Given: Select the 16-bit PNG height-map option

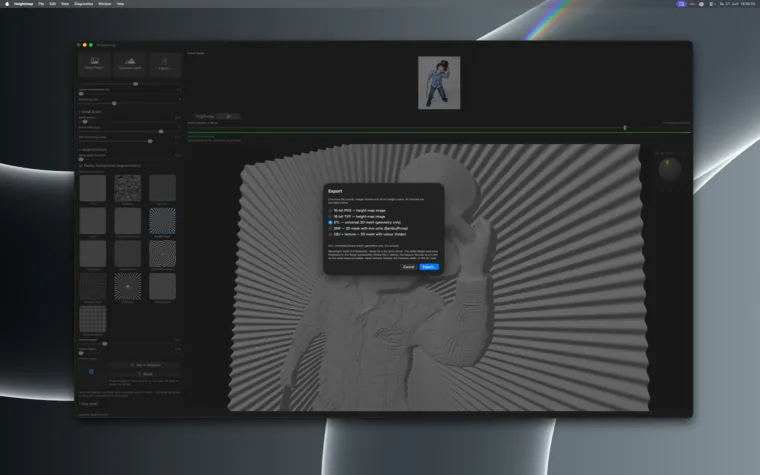Looking at the screenshot, I should pyautogui.click(x=357, y=211).
